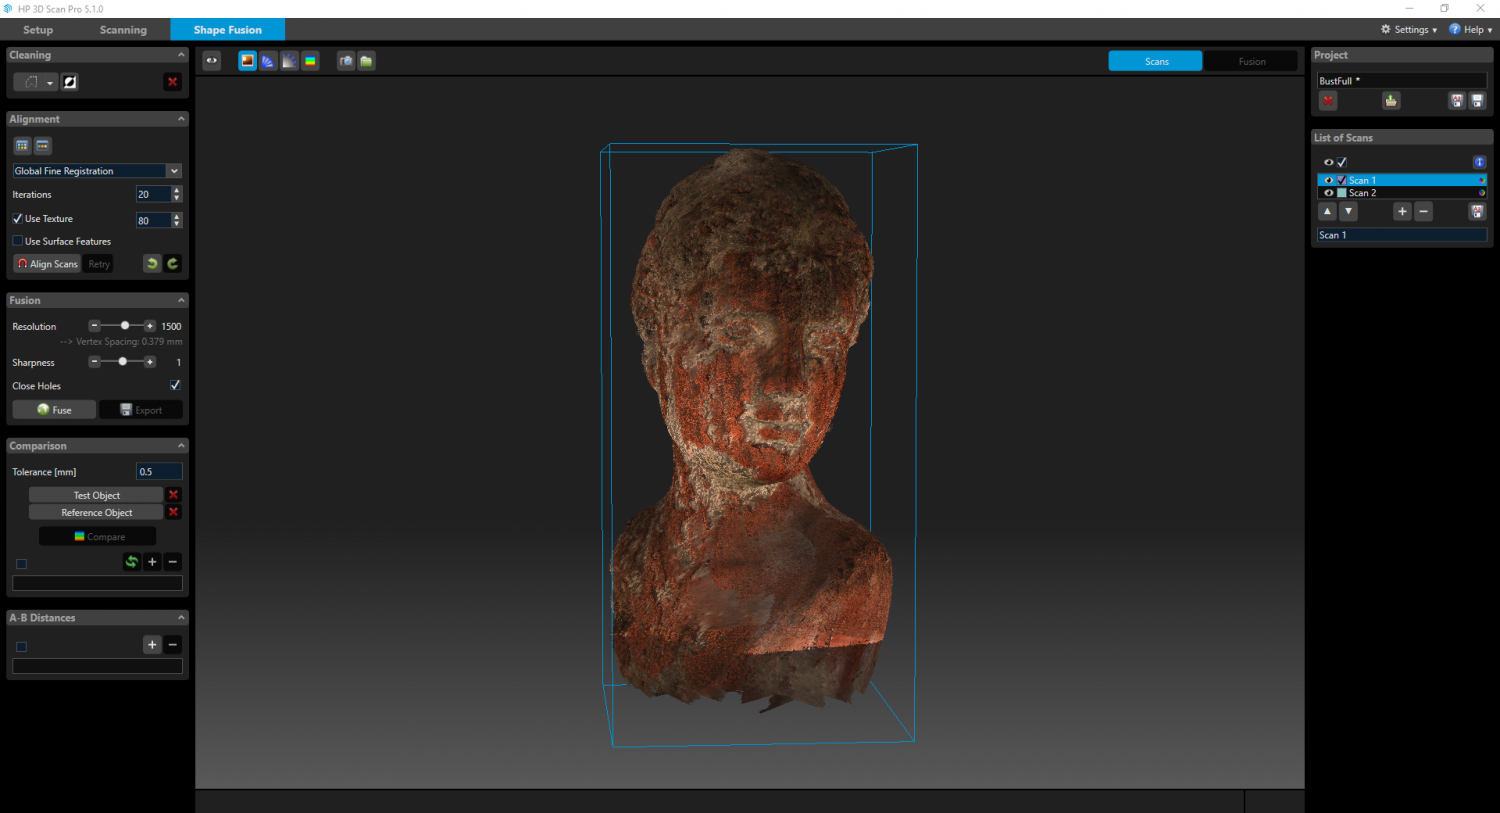1500x813 pixels.
Task: Disable Use Texture
Action: (17, 218)
